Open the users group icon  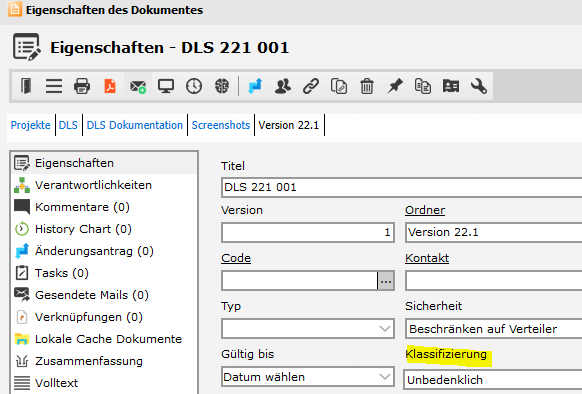[283, 86]
